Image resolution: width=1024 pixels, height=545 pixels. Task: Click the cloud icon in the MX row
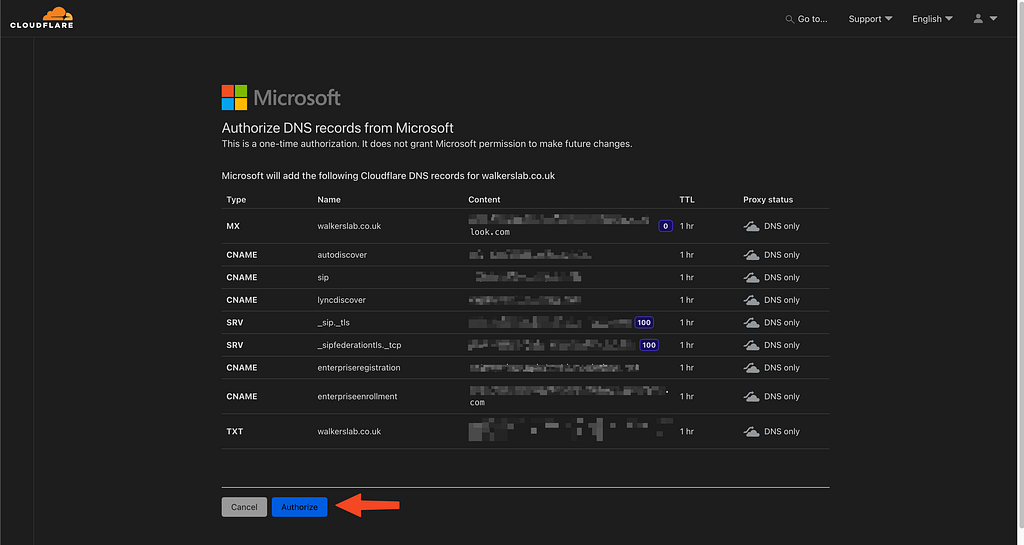click(x=751, y=227)
